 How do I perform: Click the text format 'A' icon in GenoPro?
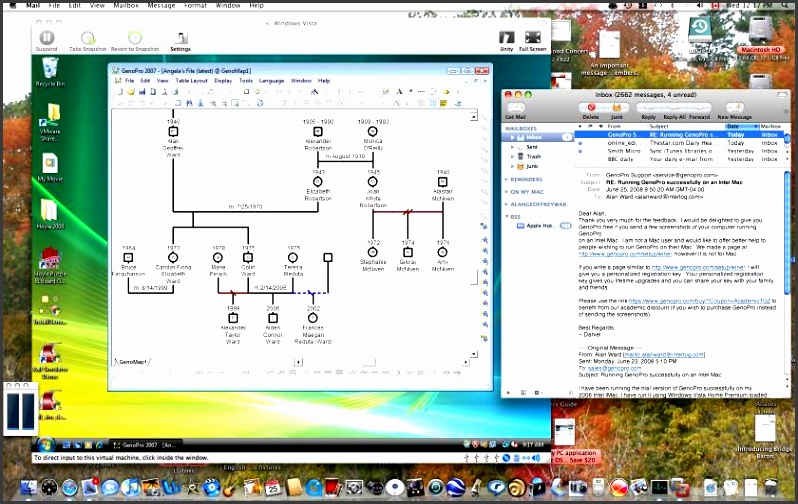[399, 92]
